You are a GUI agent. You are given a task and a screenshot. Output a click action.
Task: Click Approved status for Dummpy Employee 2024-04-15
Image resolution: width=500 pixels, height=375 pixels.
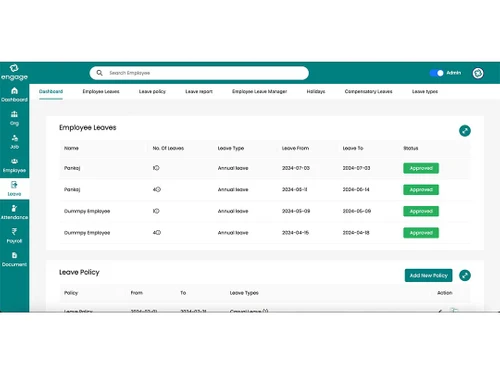pos(421,233)
